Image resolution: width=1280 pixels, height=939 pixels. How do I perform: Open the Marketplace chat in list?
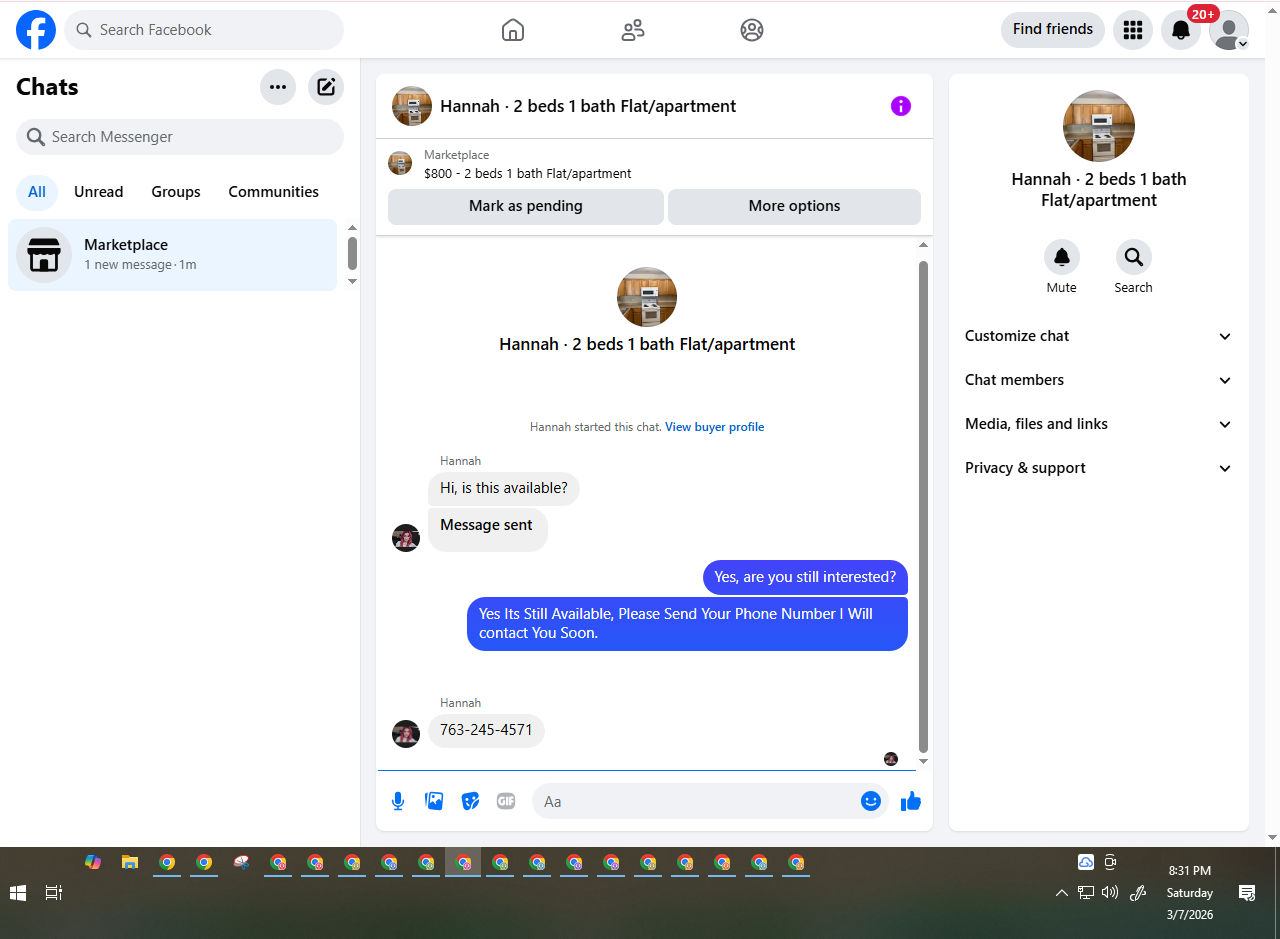pos(173,255)
